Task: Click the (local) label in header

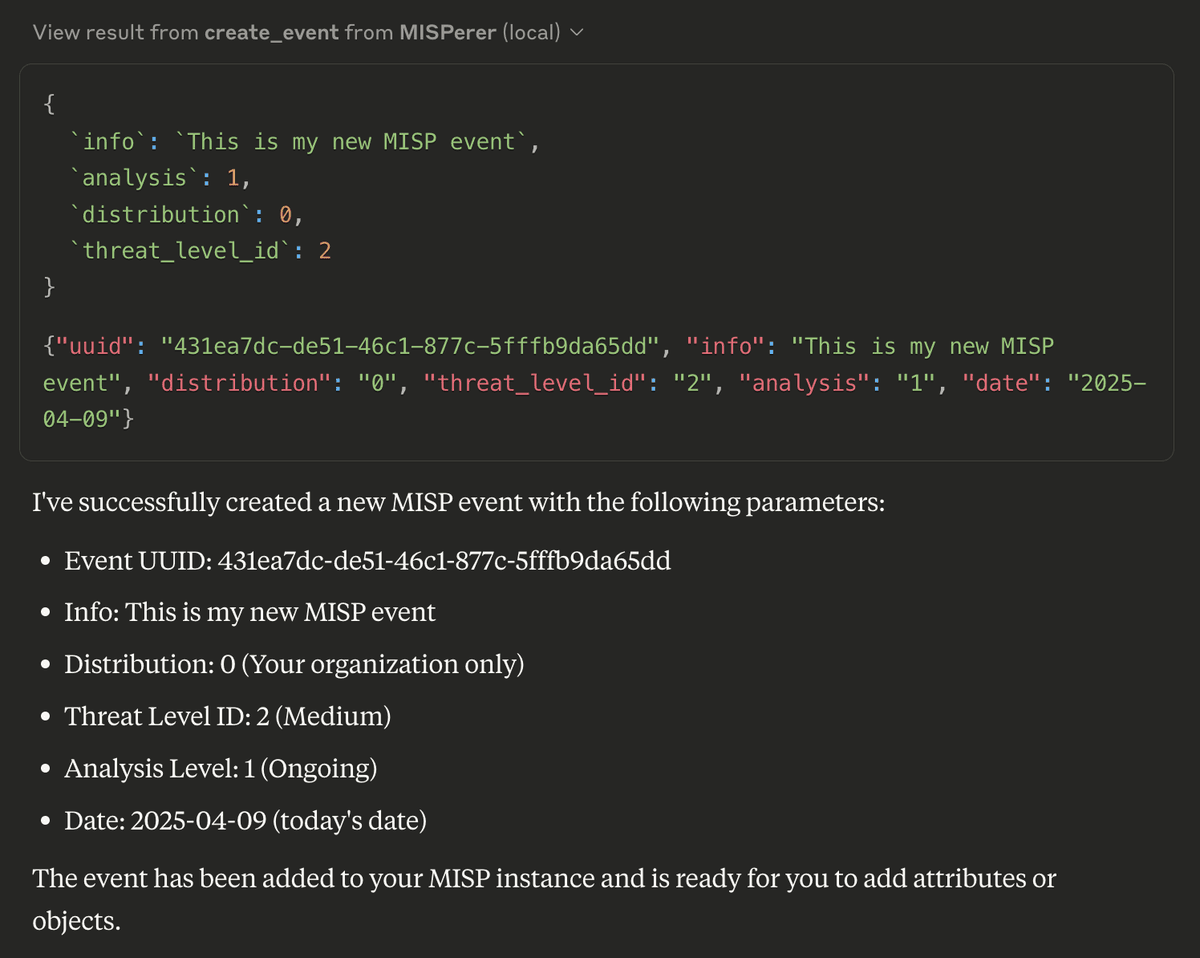Action: [531, 32]
